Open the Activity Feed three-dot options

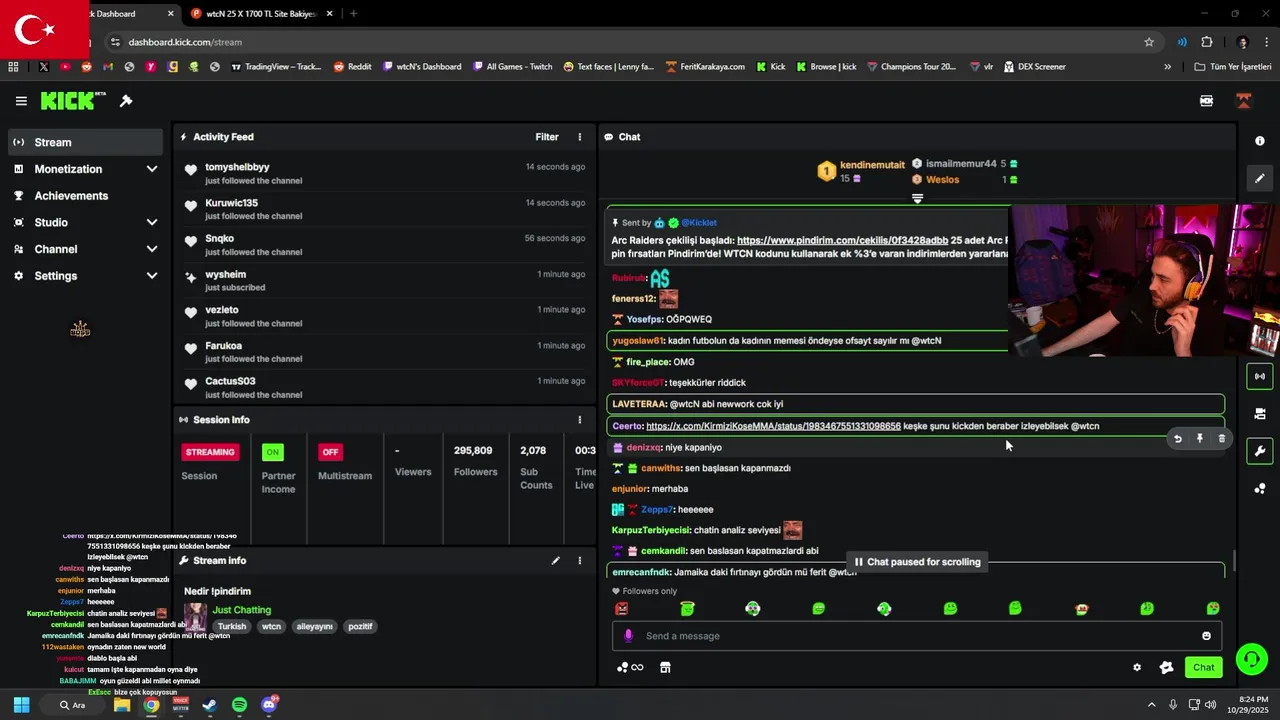click(579, 137)
